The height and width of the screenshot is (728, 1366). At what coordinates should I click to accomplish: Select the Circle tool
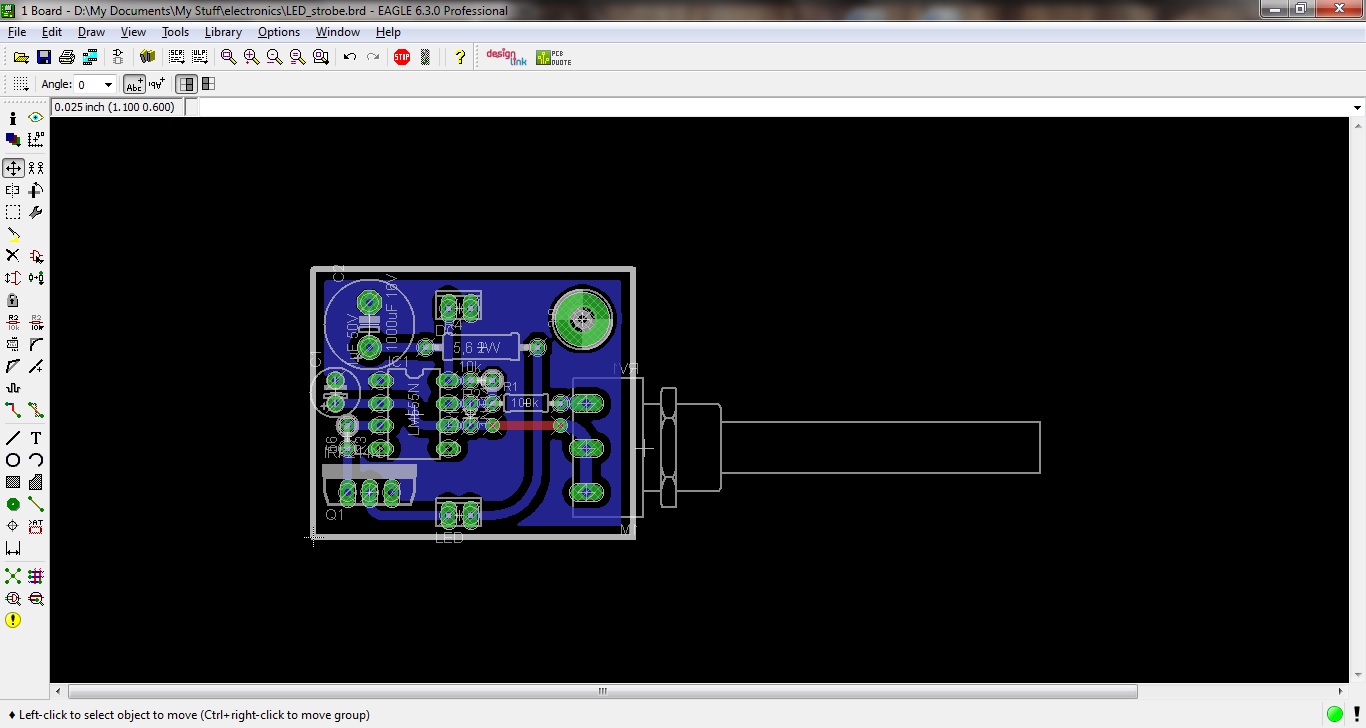point(13,460)
